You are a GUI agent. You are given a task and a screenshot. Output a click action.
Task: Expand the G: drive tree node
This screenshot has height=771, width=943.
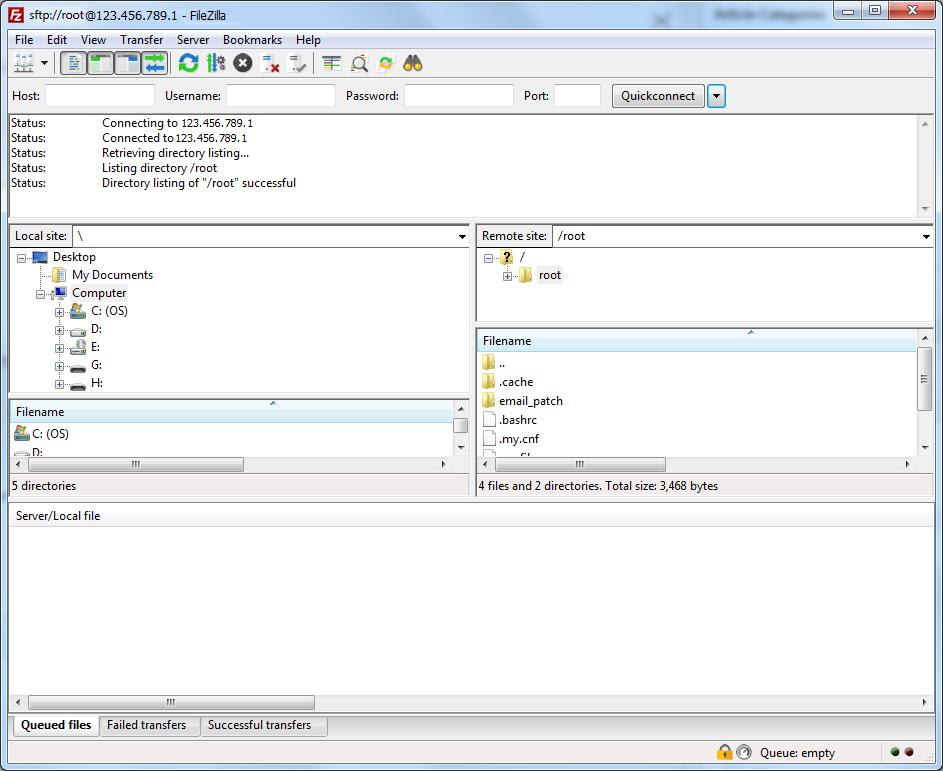click(x=59, y=366)
